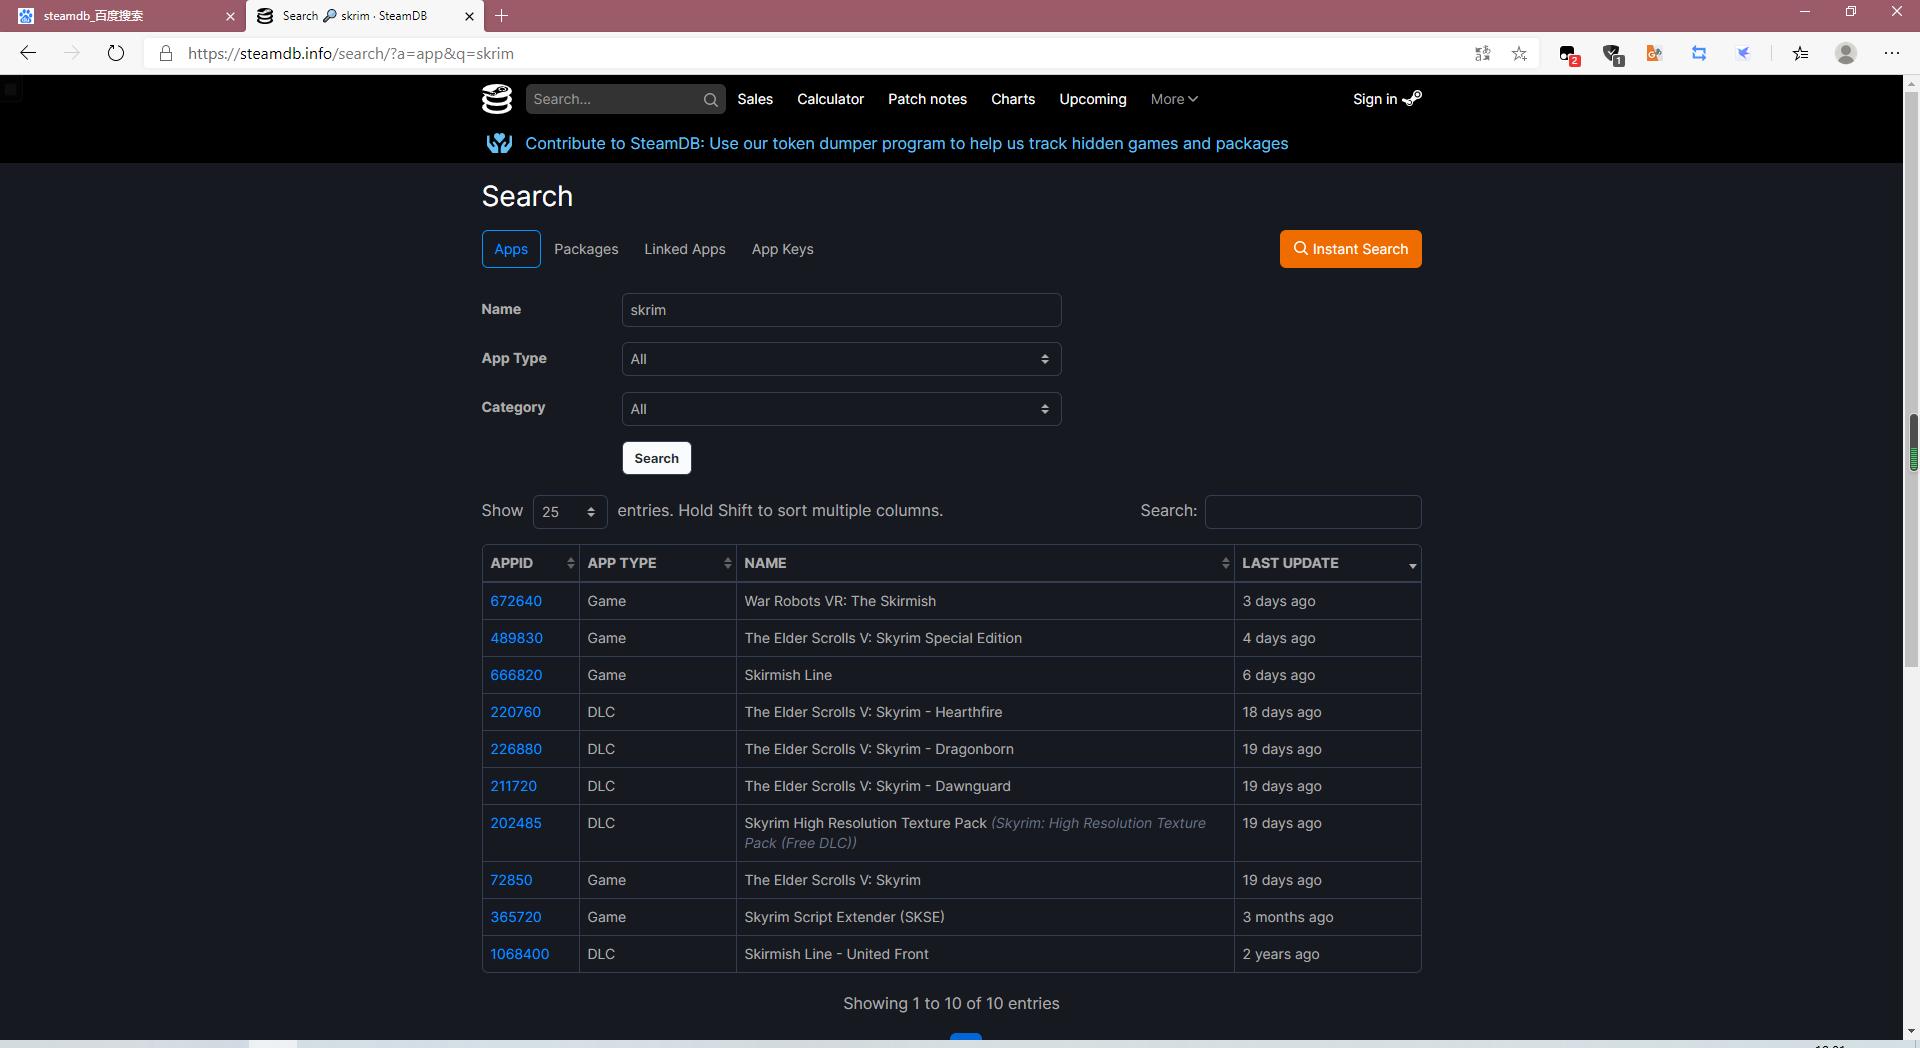This screenshot has height=1048, width=1920.
Task: Reload the page with refresh icon
Action: (x=116, y=53)
